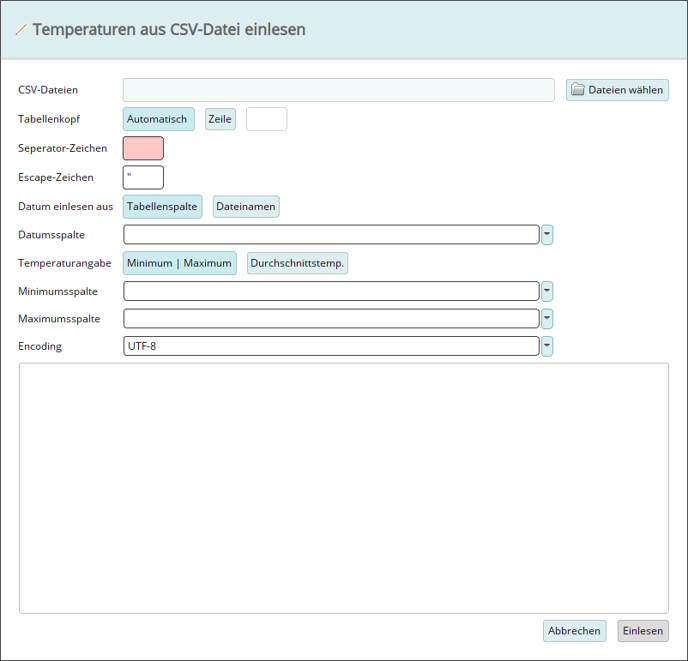Switch date source to Dateinamen
This screenshot has height=661, width=688.
pos(246,206)
